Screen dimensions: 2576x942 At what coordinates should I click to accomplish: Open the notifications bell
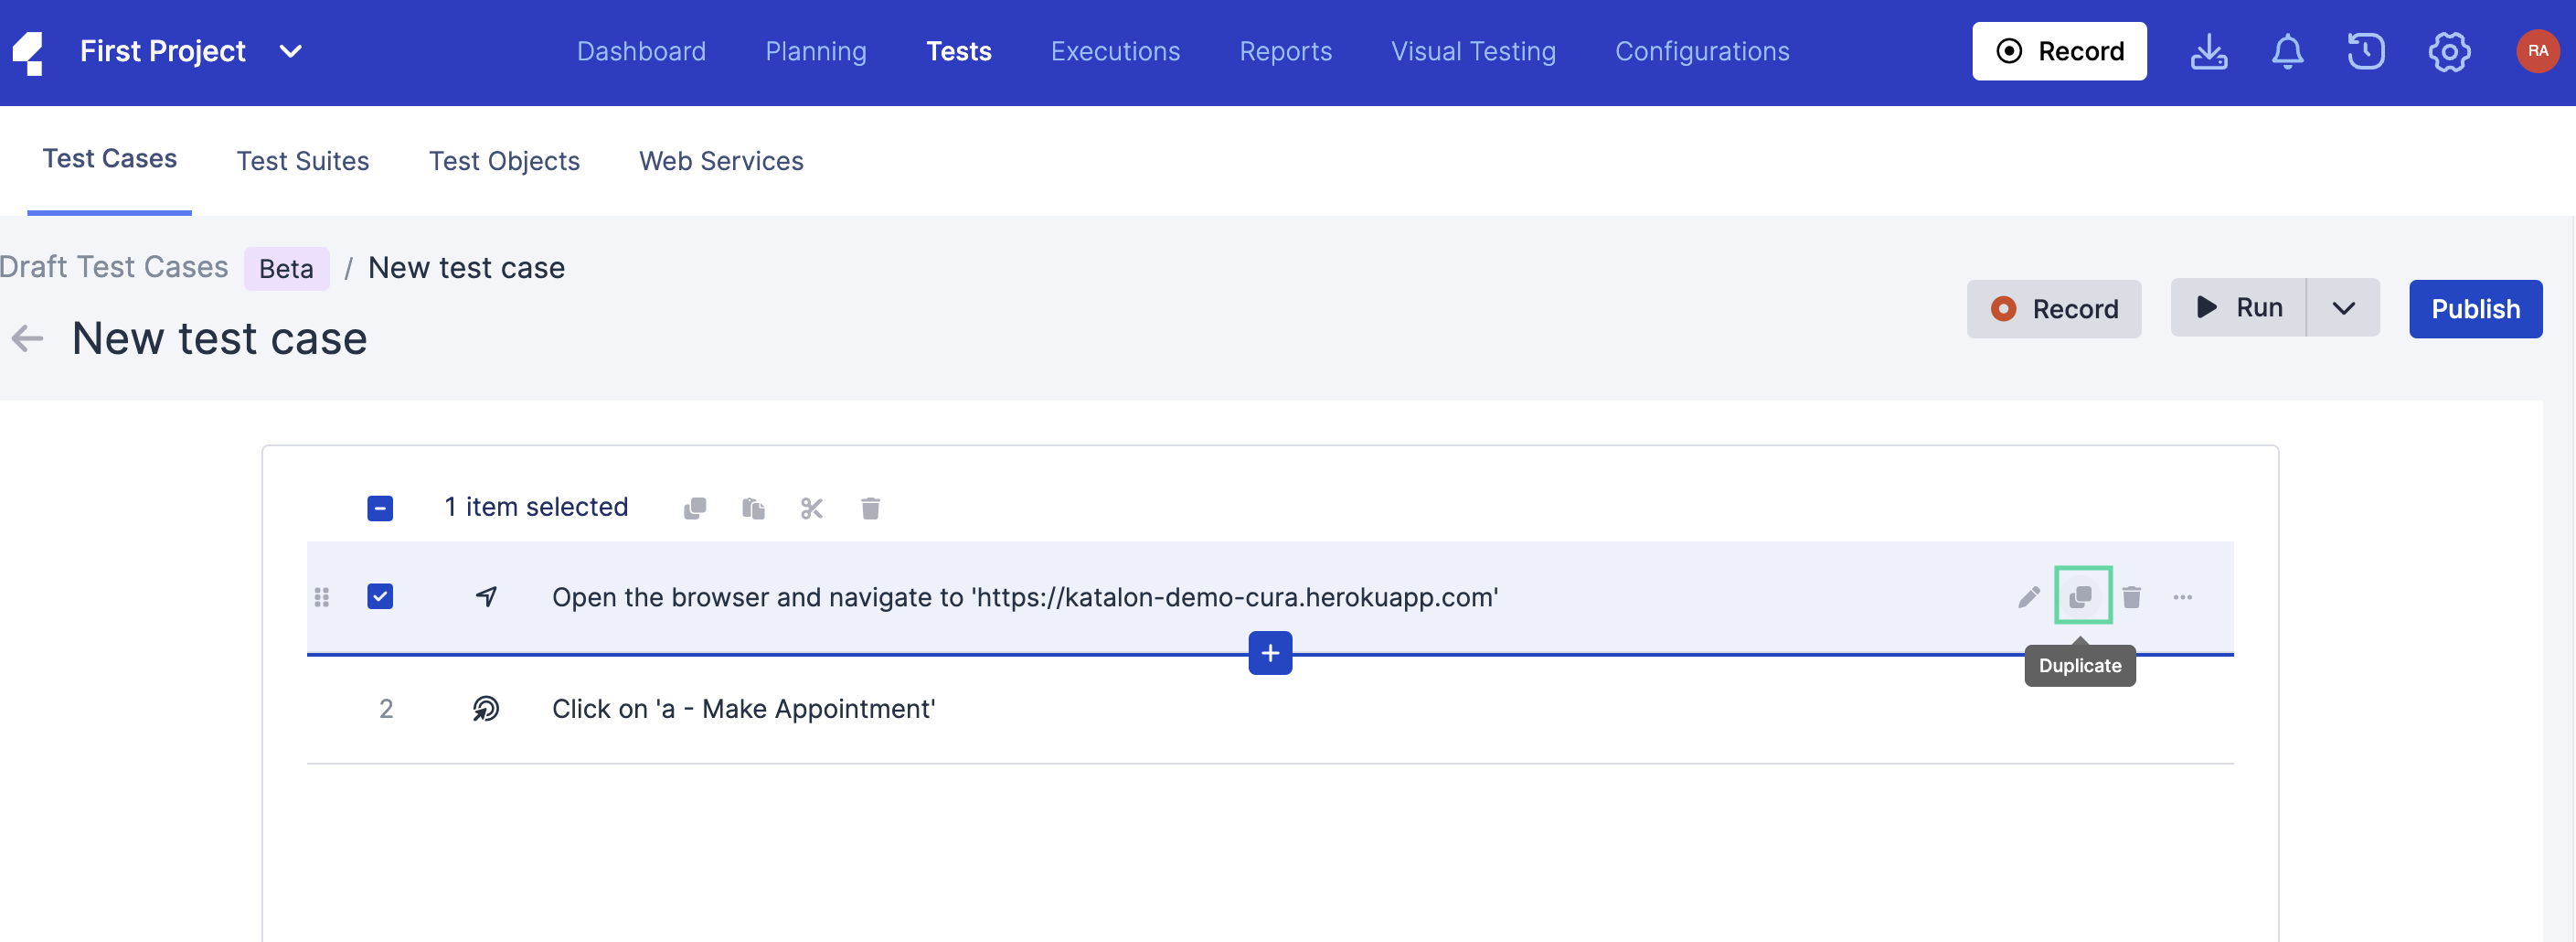pos(2287,51)
